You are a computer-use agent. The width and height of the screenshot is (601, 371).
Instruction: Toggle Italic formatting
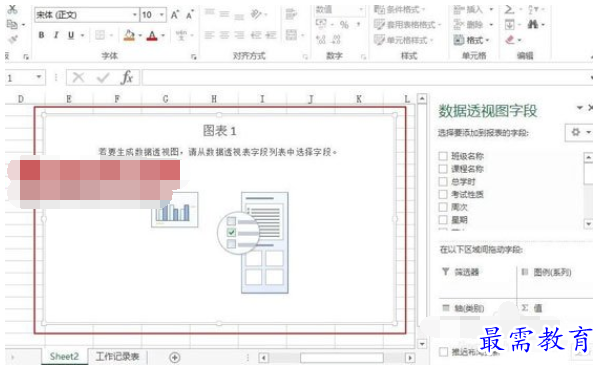pyautogui.click(x=56, y=35)
